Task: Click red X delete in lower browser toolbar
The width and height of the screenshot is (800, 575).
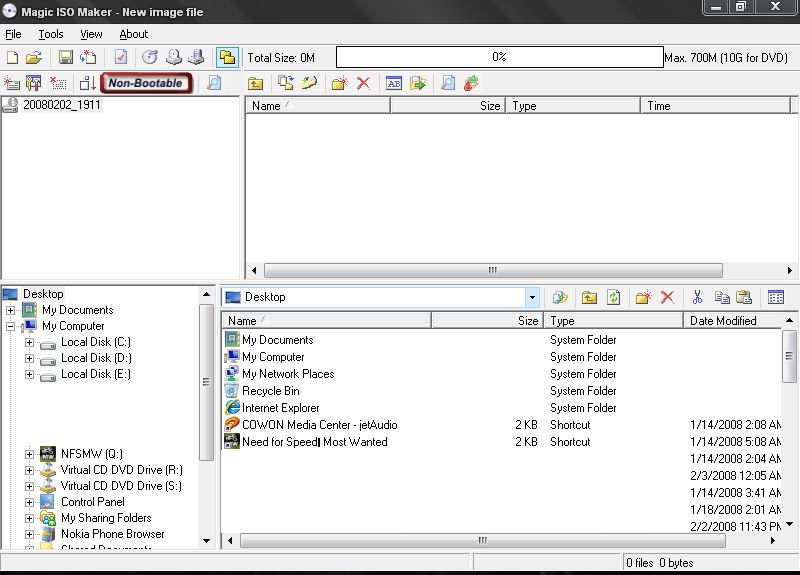Action: coord(667,297)
